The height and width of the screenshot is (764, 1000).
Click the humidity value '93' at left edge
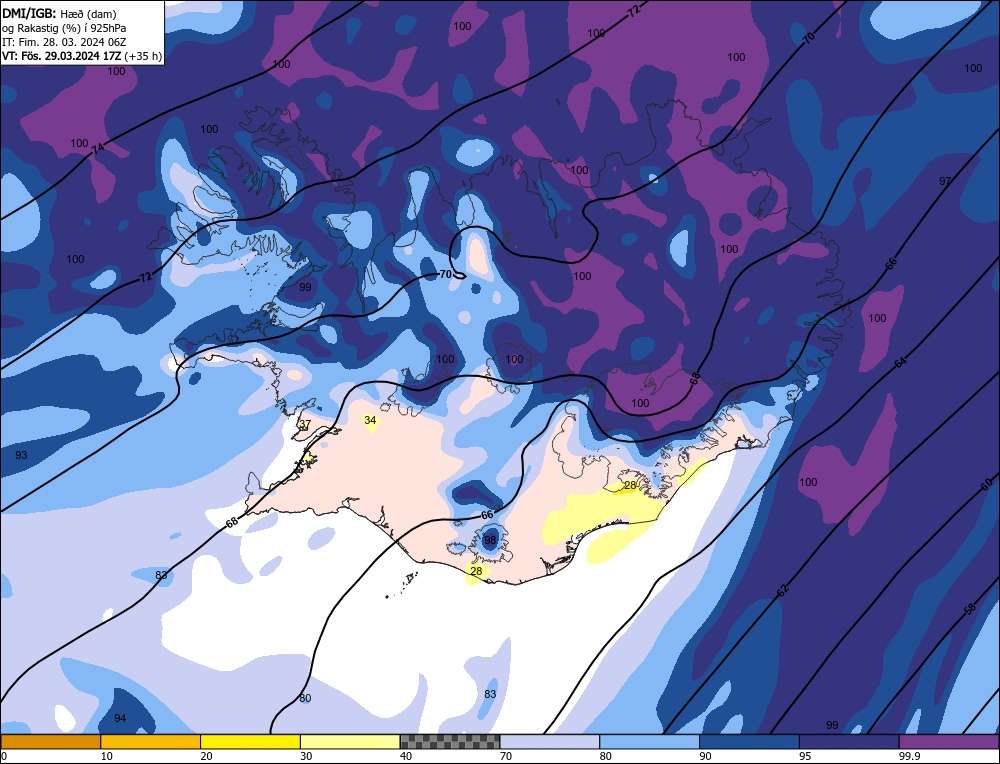[21, 455]
